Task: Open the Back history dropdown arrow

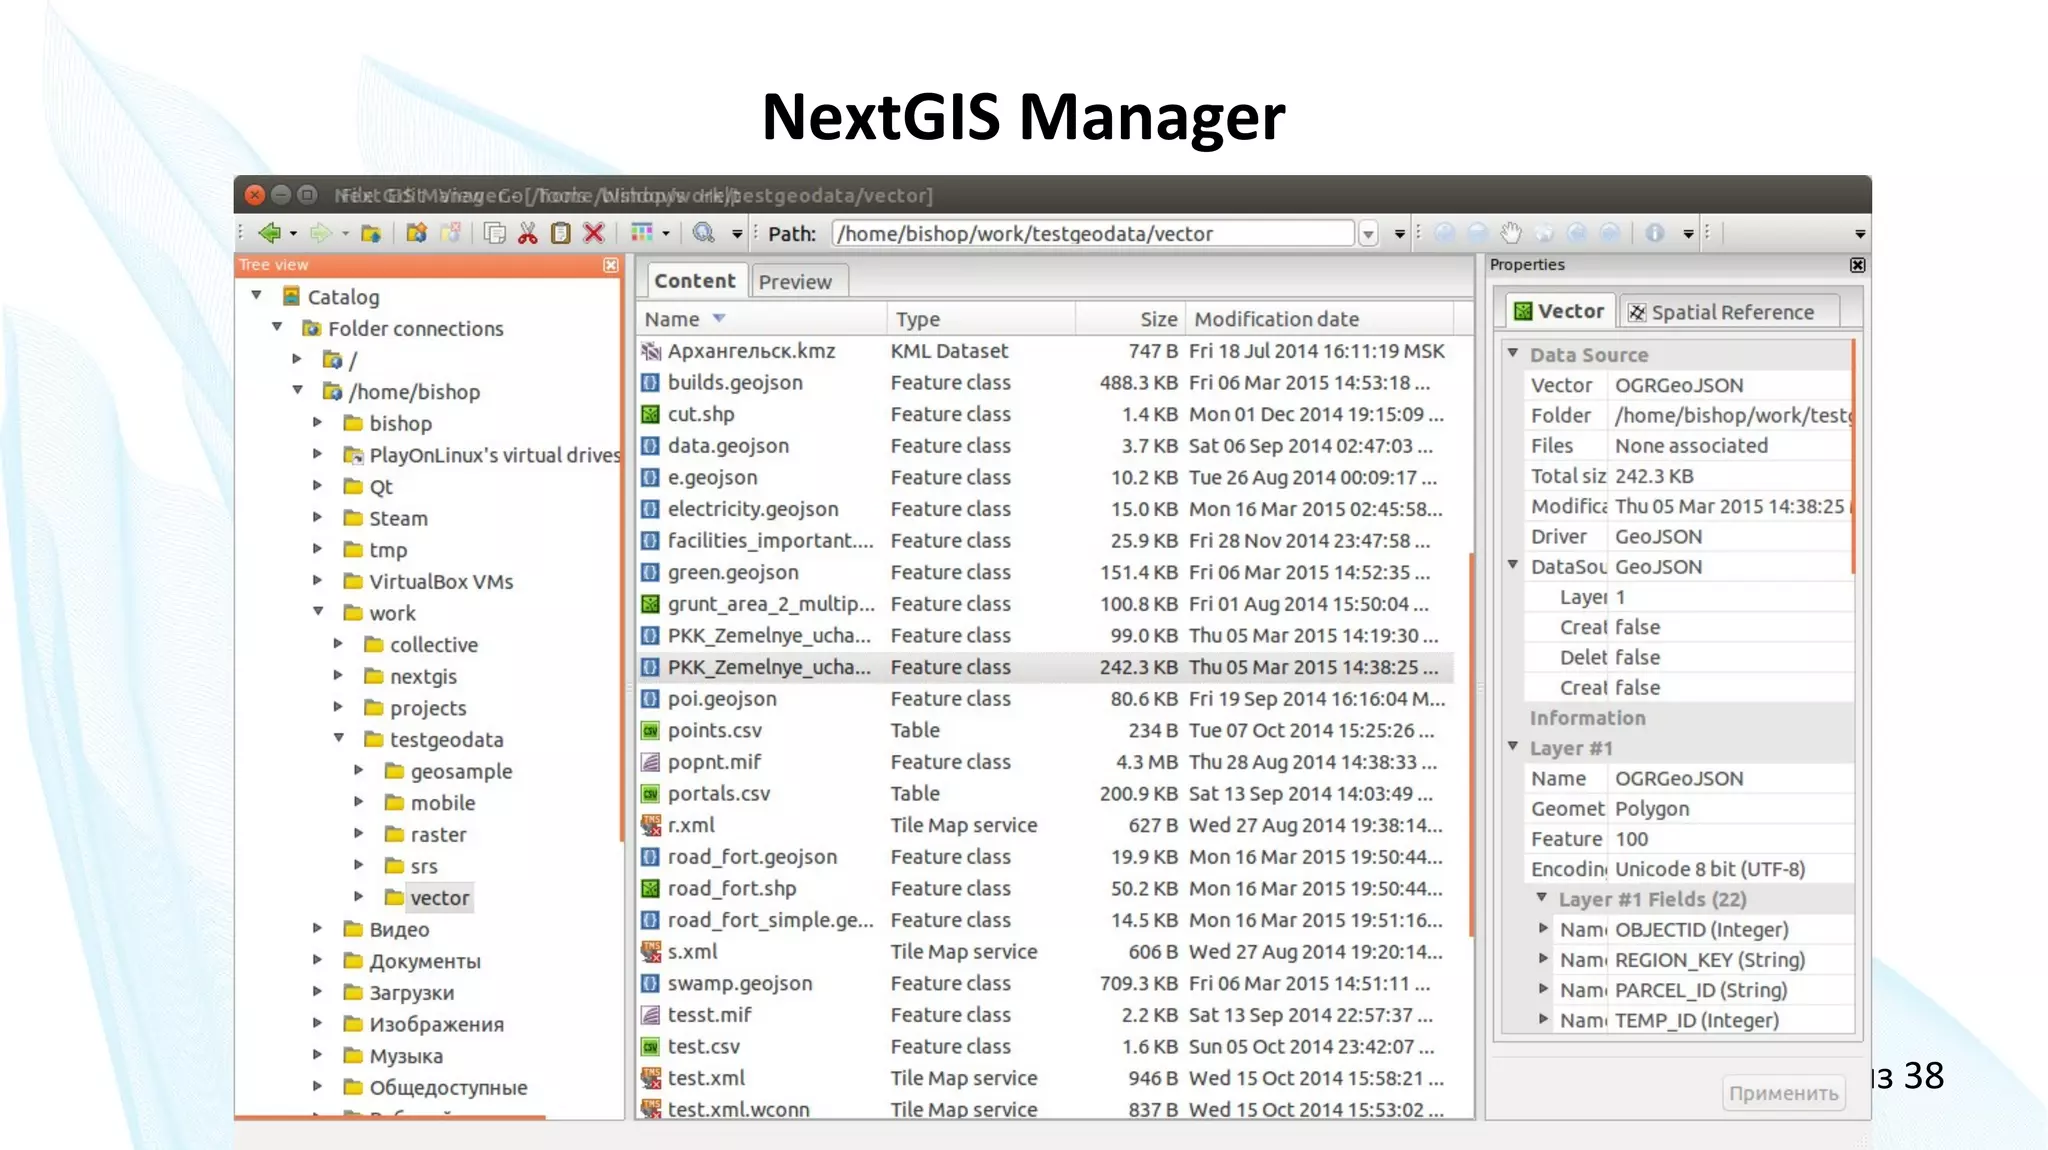Action: coord(293,234)
